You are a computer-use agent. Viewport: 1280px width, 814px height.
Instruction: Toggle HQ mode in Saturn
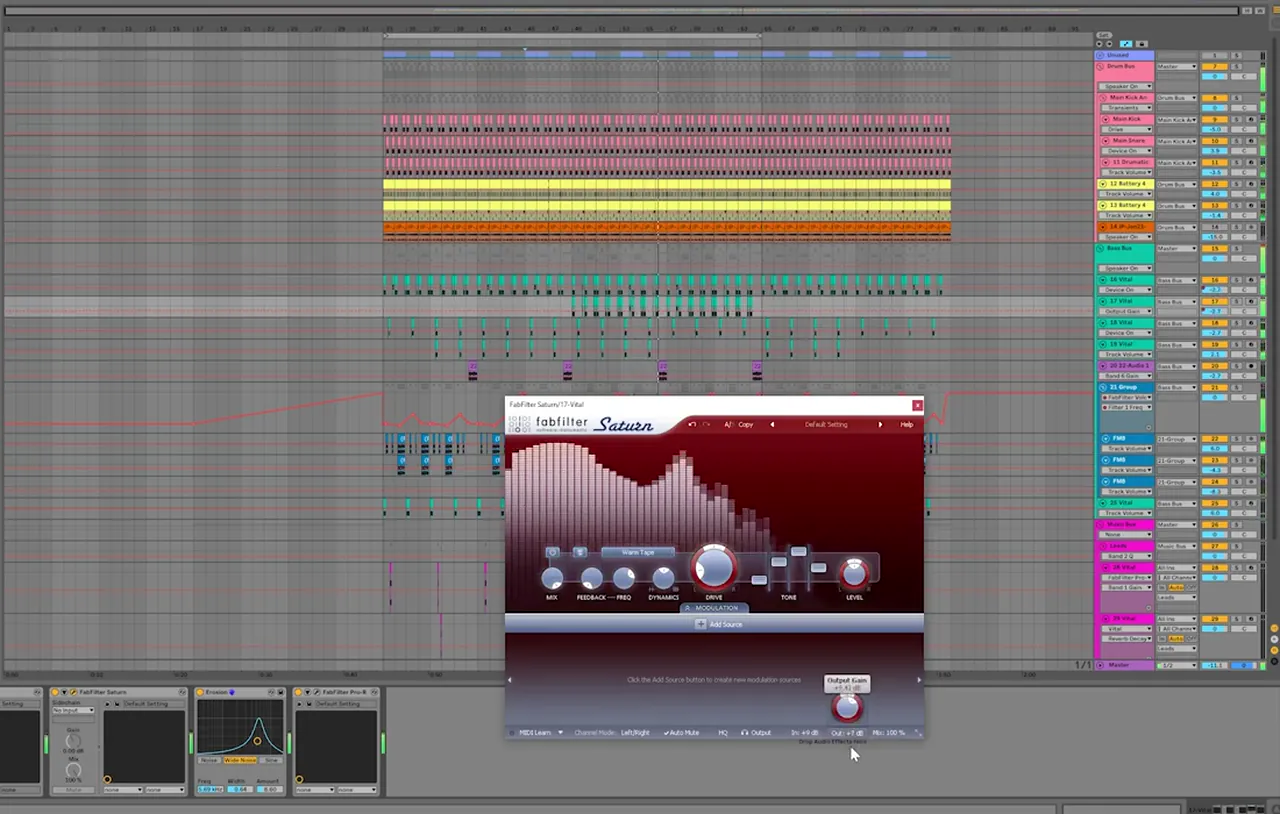[x=723, y=732]
